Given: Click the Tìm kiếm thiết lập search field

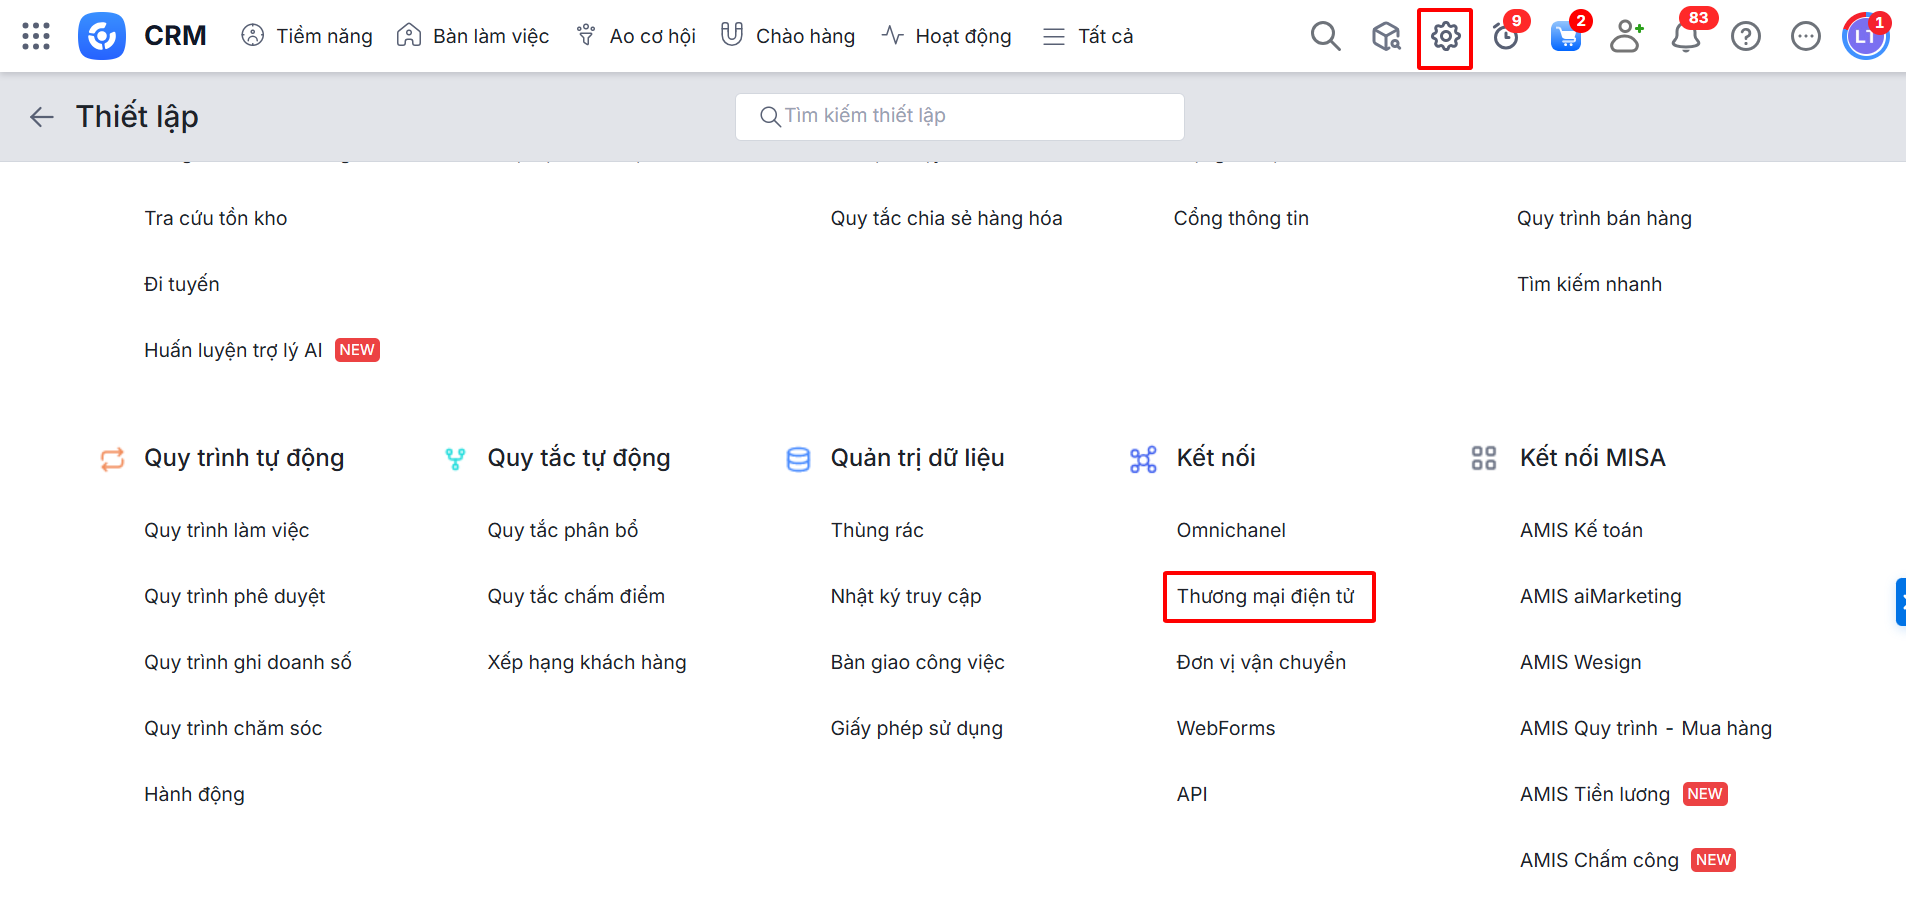Looking at the screenshot, I should pos(960,116).
